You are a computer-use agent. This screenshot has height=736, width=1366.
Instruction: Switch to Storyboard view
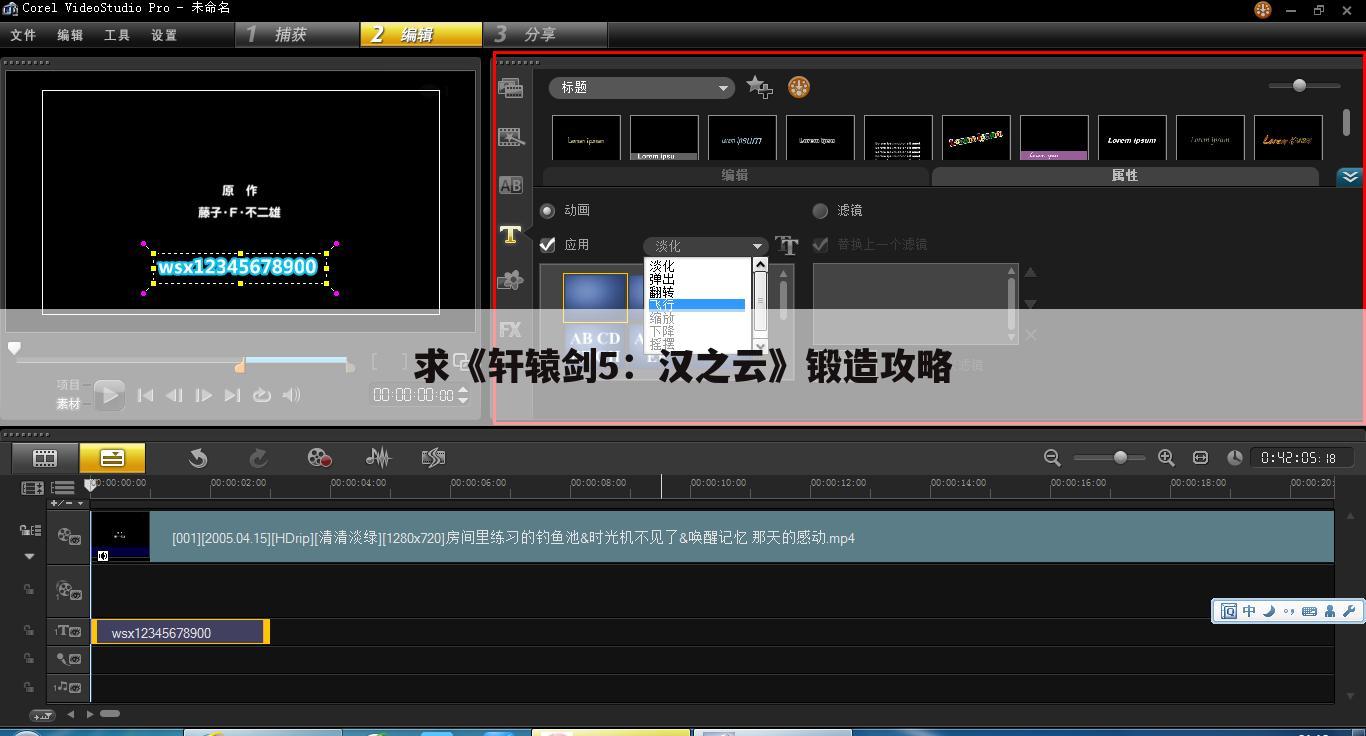(45, 458)
